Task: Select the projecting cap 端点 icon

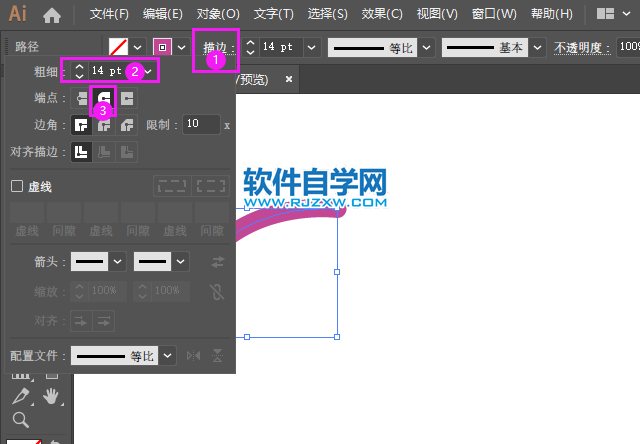Action: pos(127,98)
